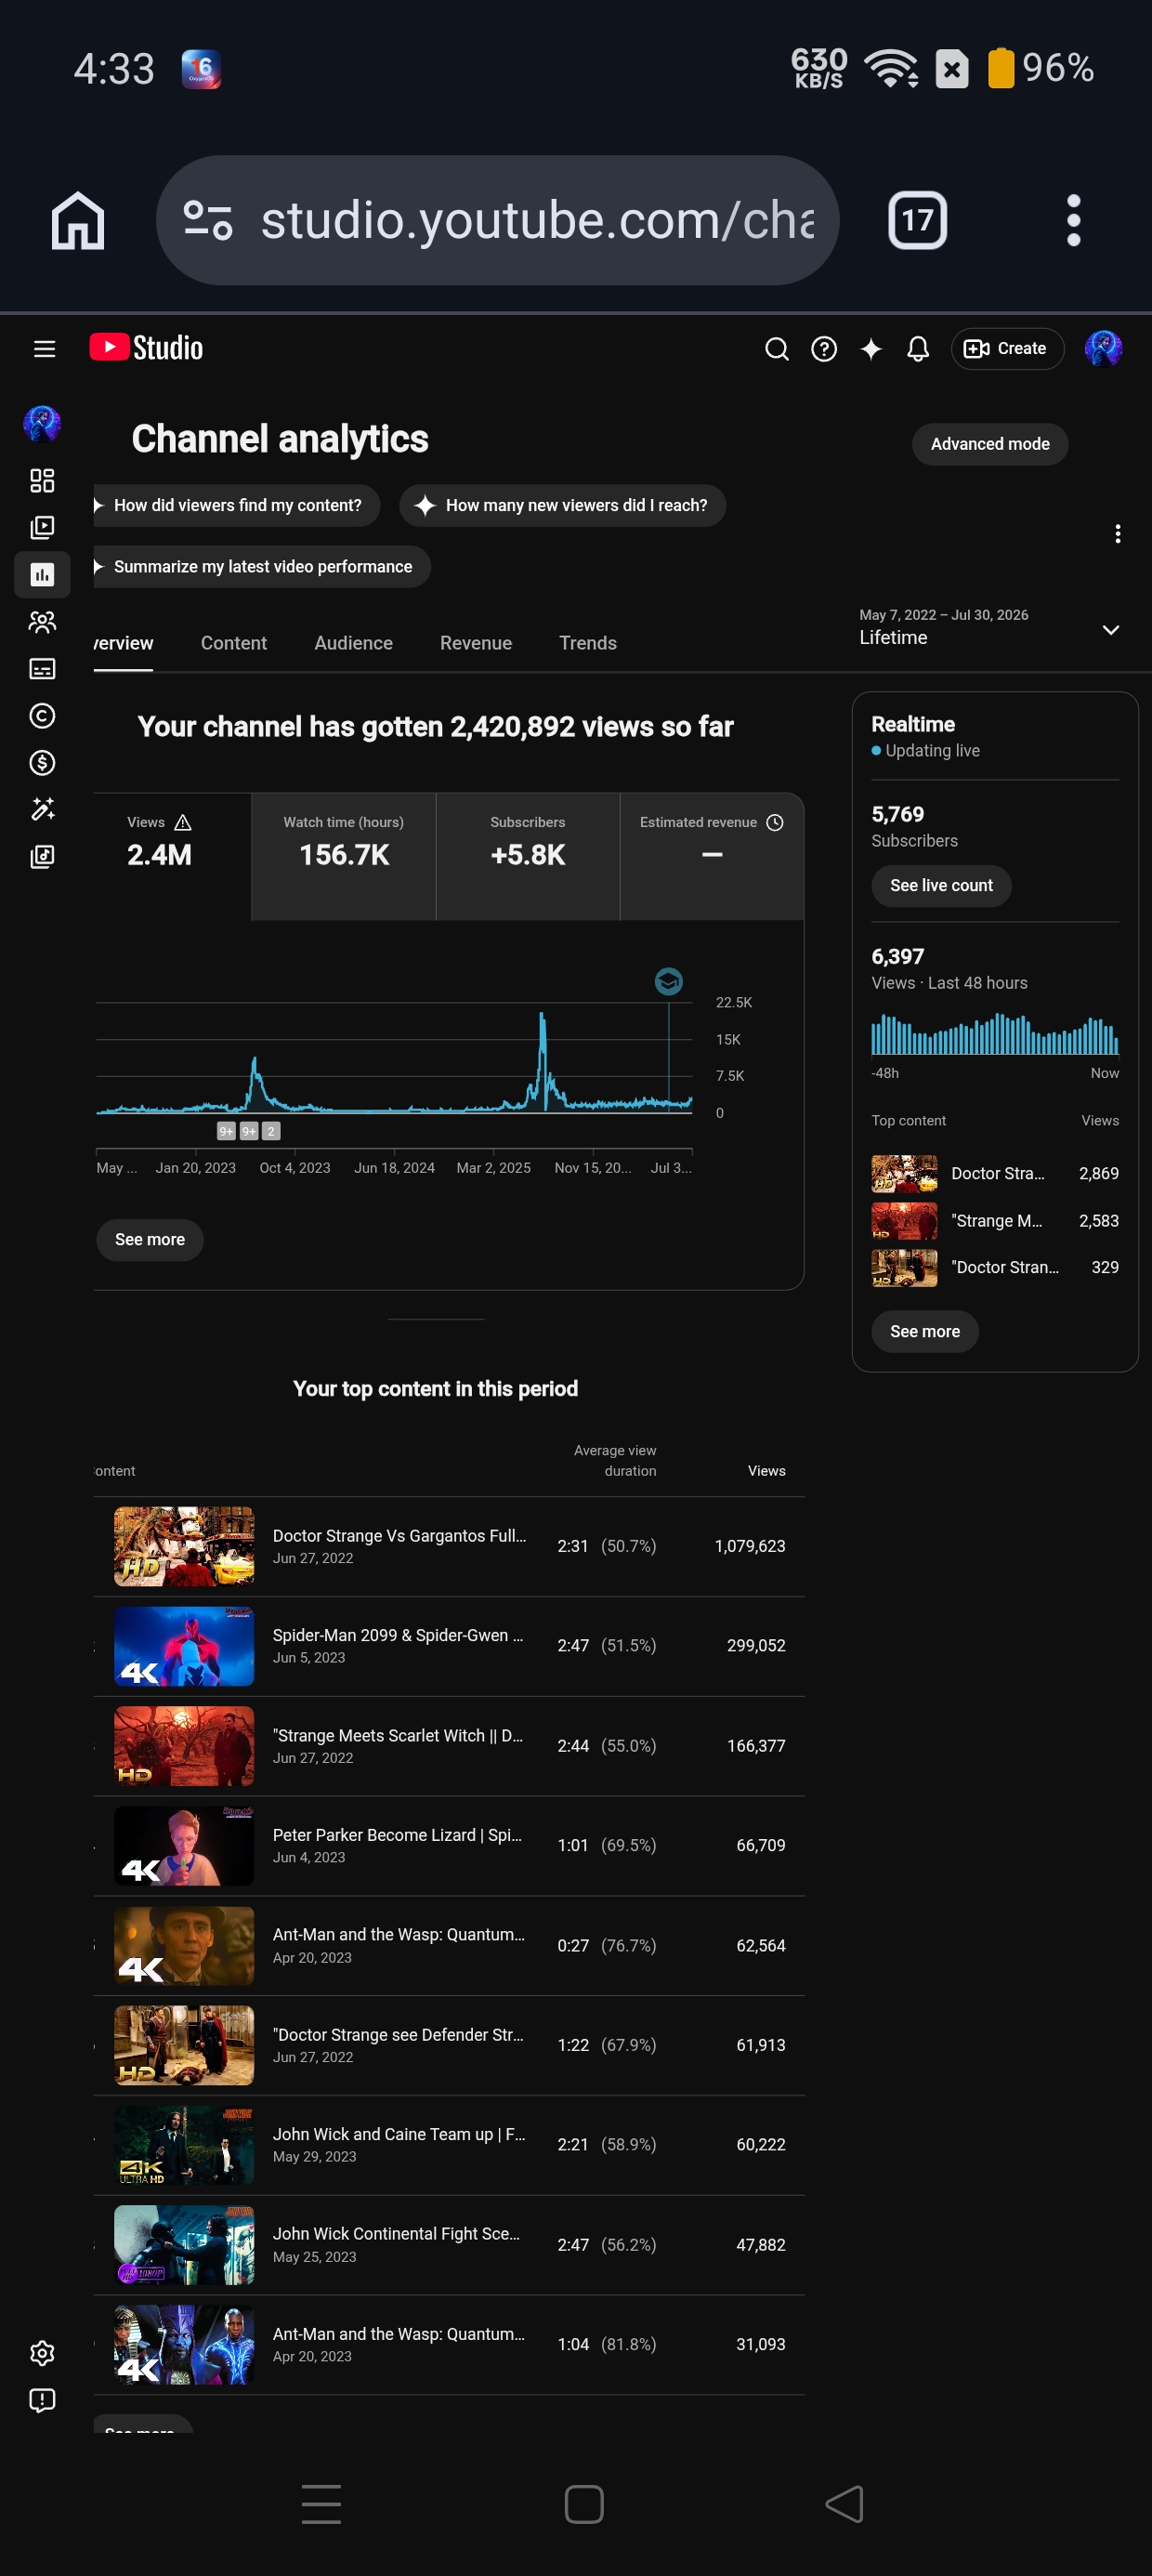Click the first 9+ chart marker badge
Viewport: 1152px width, 2576px height.
click(226, 1131)
